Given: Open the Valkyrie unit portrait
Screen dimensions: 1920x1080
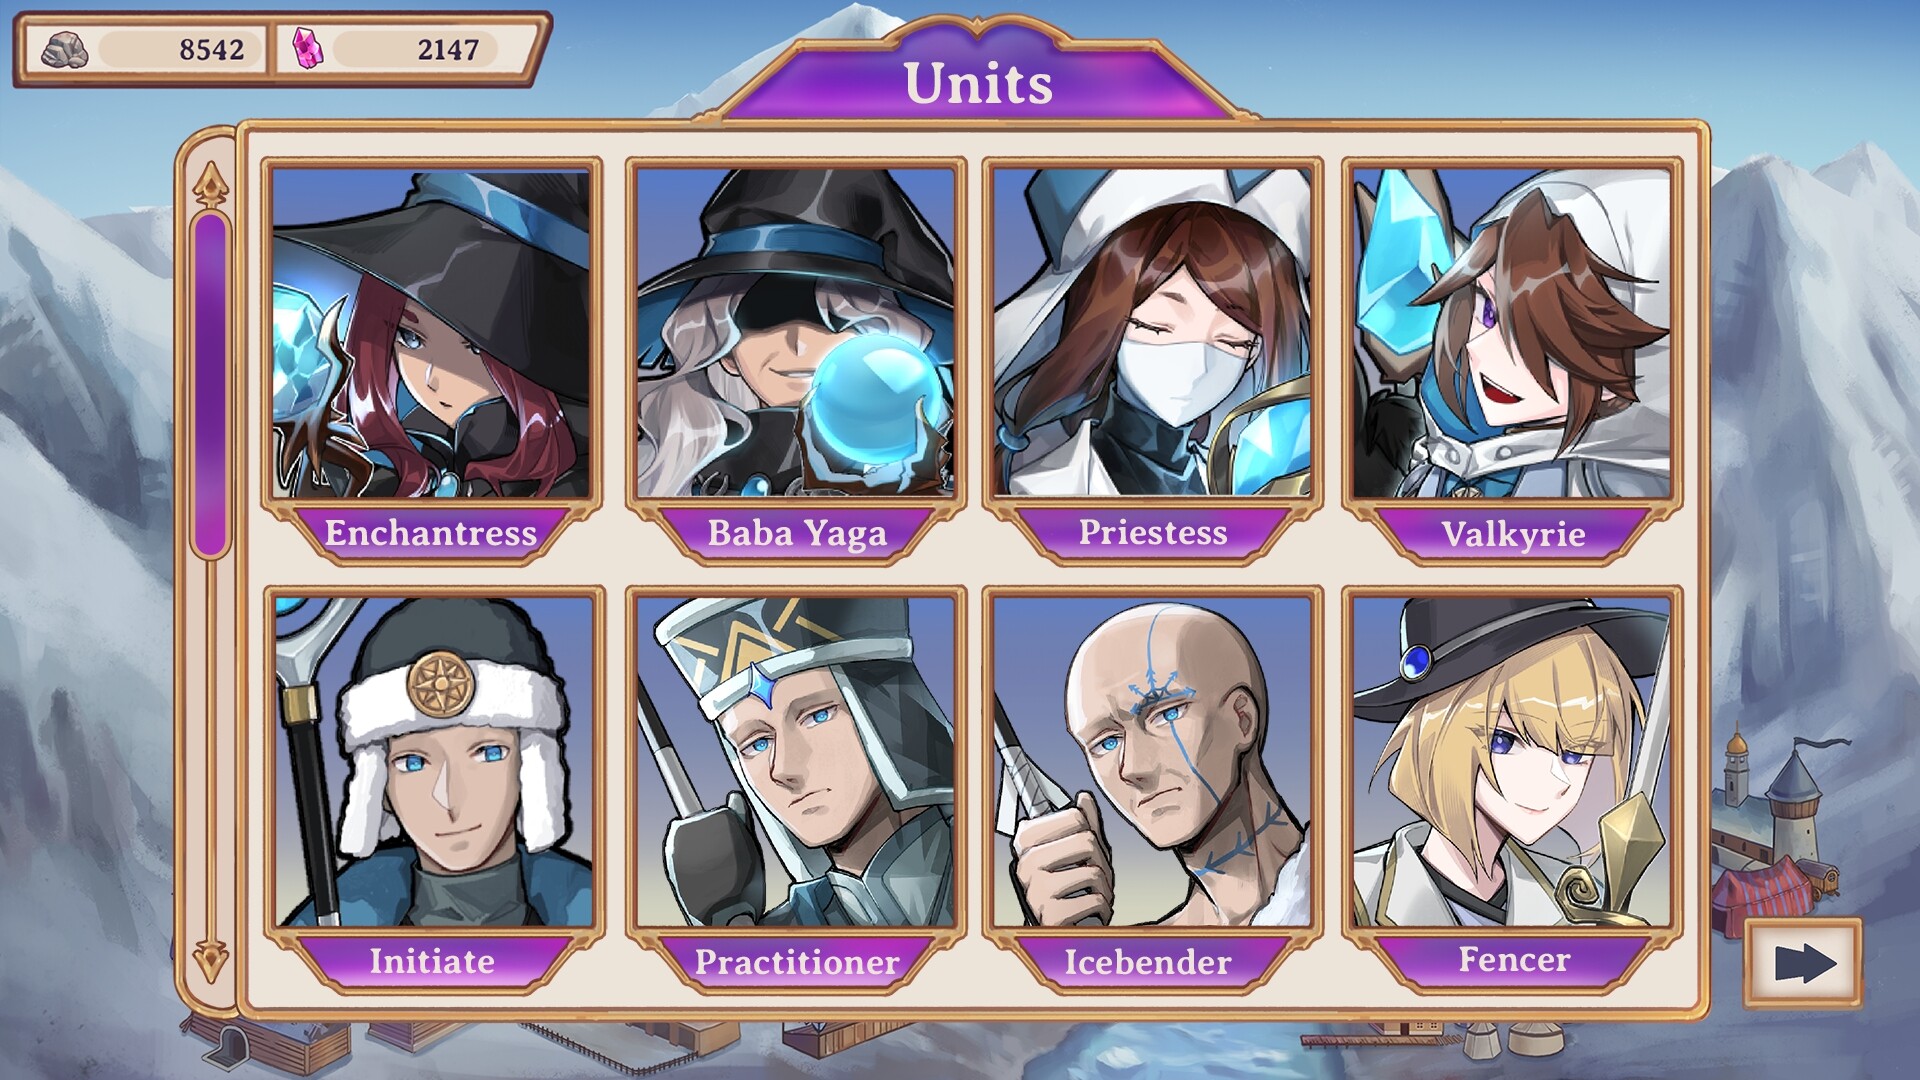Looking at the screenshot, I should 1512,333.
